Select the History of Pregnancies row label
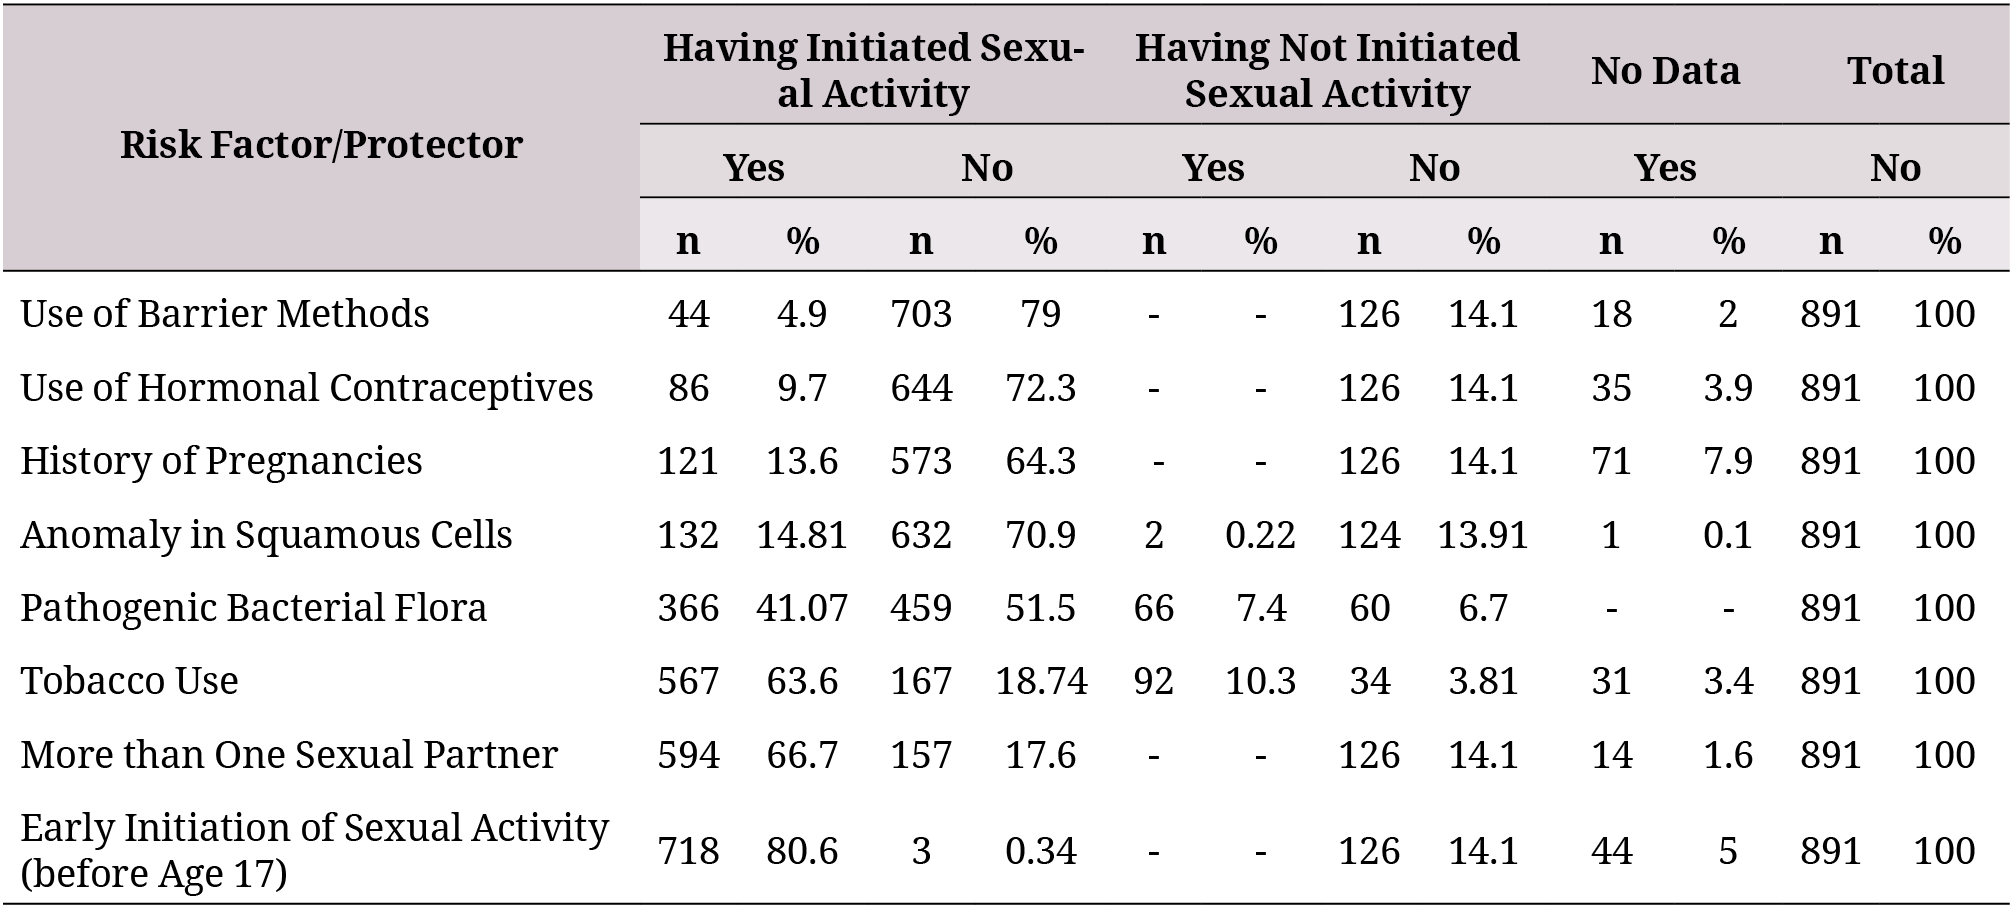 click(221, 461)
